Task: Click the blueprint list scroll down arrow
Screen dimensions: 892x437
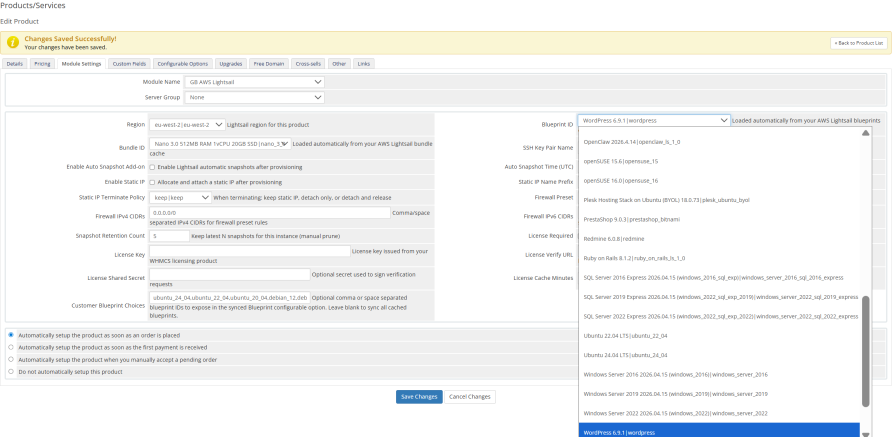Action: click(866, 434)
